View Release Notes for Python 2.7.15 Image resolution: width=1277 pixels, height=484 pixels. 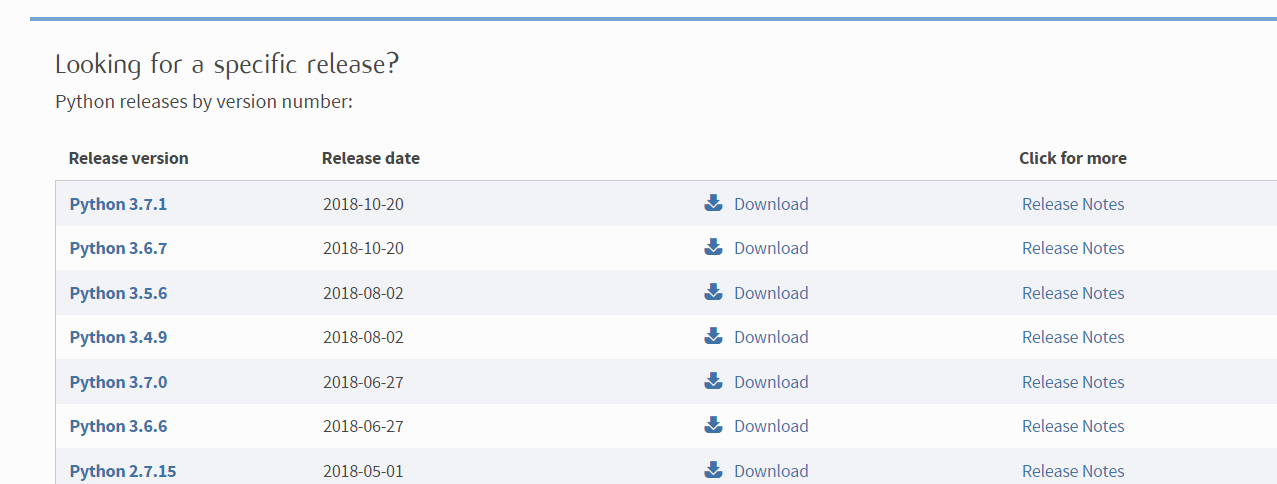pos(1073,471)
